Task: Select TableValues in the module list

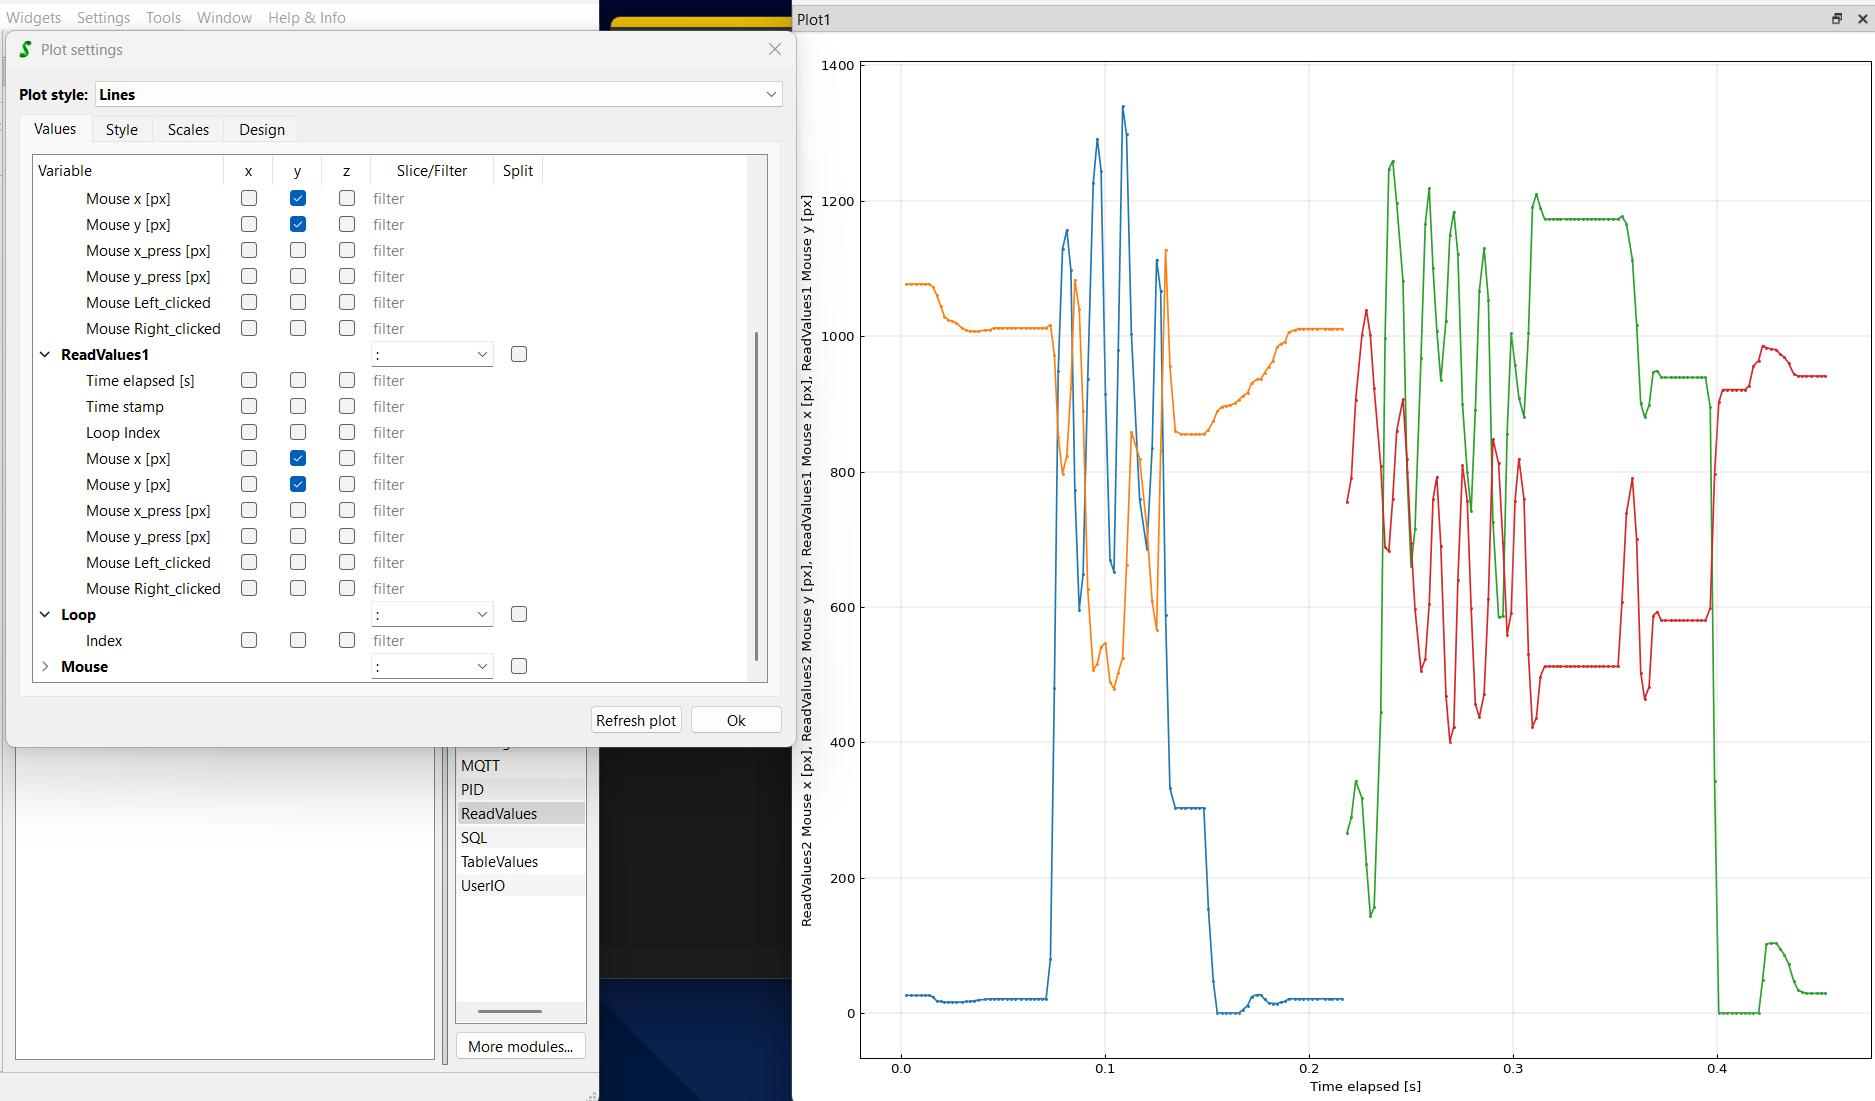Action: pos(499,862)
